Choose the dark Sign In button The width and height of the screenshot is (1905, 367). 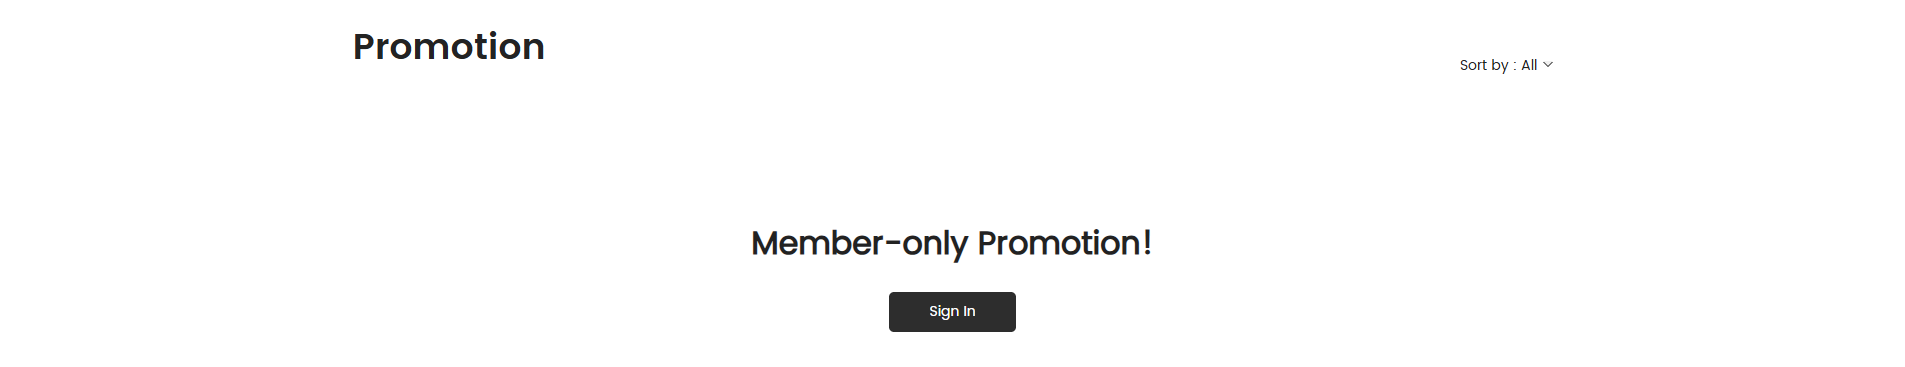(952, 312)
